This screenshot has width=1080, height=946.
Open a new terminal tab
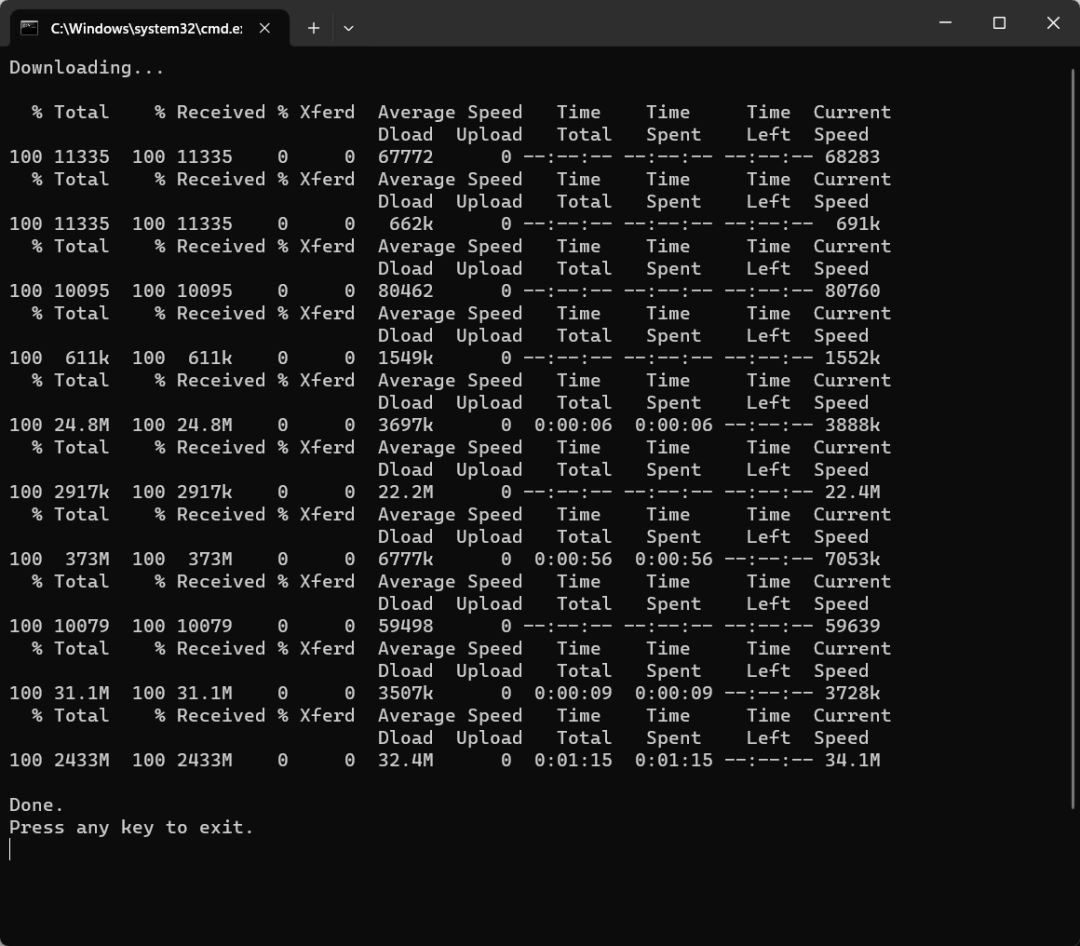[x=313, y=28]
